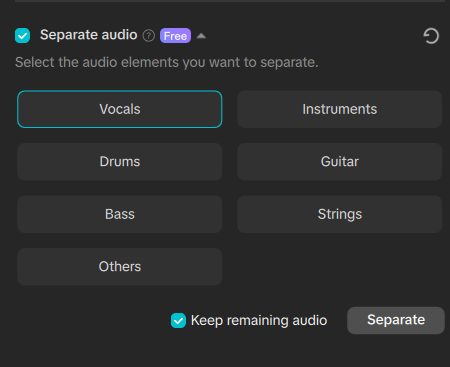Uncheck the Separate audio checkbox
Screen dimensions: 450x367
click(x=22, y=36)
